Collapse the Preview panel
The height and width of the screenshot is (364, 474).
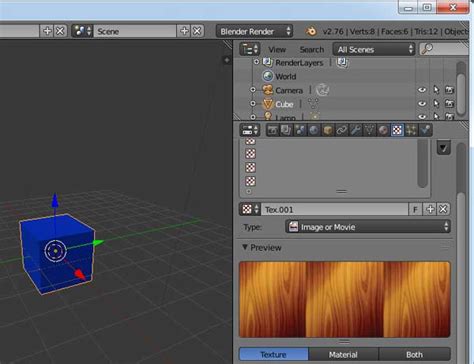tap(245, 247)
